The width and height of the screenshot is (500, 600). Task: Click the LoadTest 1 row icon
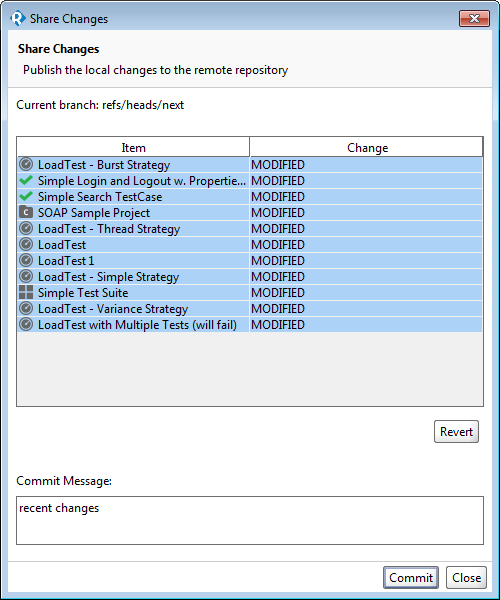[26, 261]
